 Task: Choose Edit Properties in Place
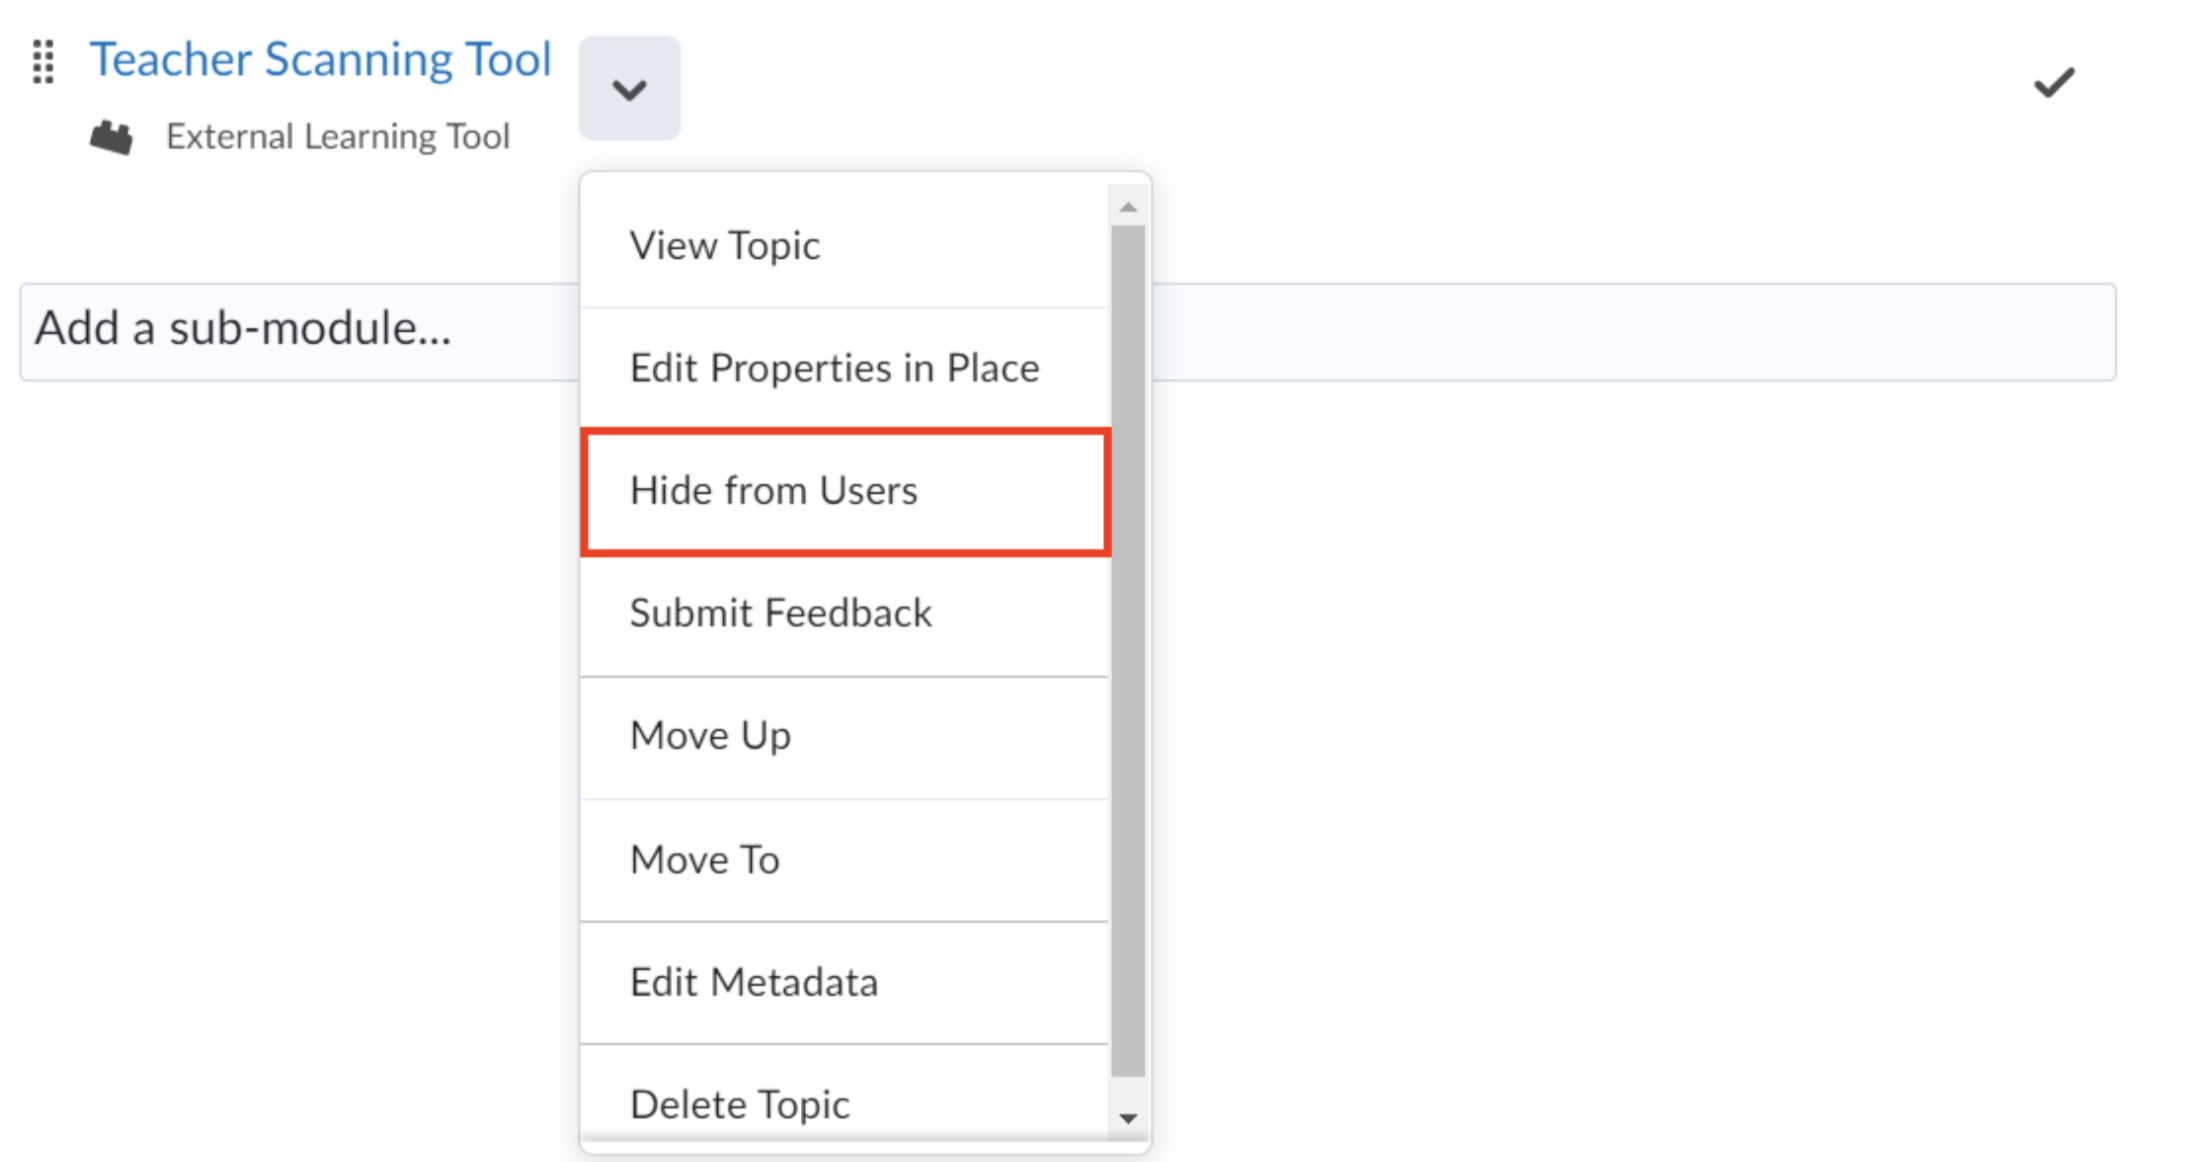tap(834, 368)
